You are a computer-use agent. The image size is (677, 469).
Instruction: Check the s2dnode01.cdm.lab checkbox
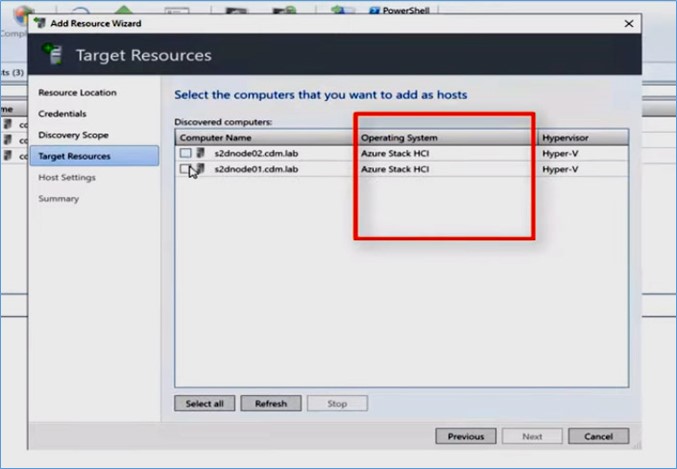point(185,169)
